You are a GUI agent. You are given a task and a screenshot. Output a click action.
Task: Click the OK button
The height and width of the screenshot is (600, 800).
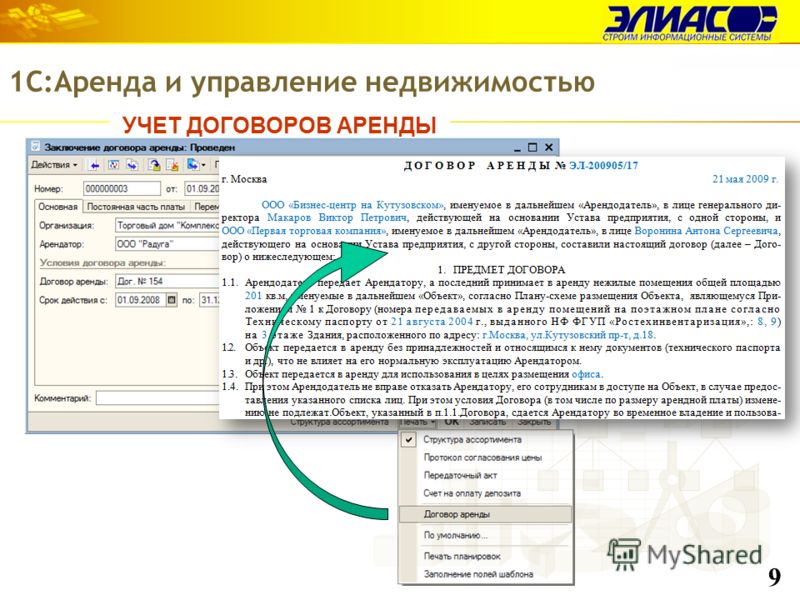click(452, 422)
